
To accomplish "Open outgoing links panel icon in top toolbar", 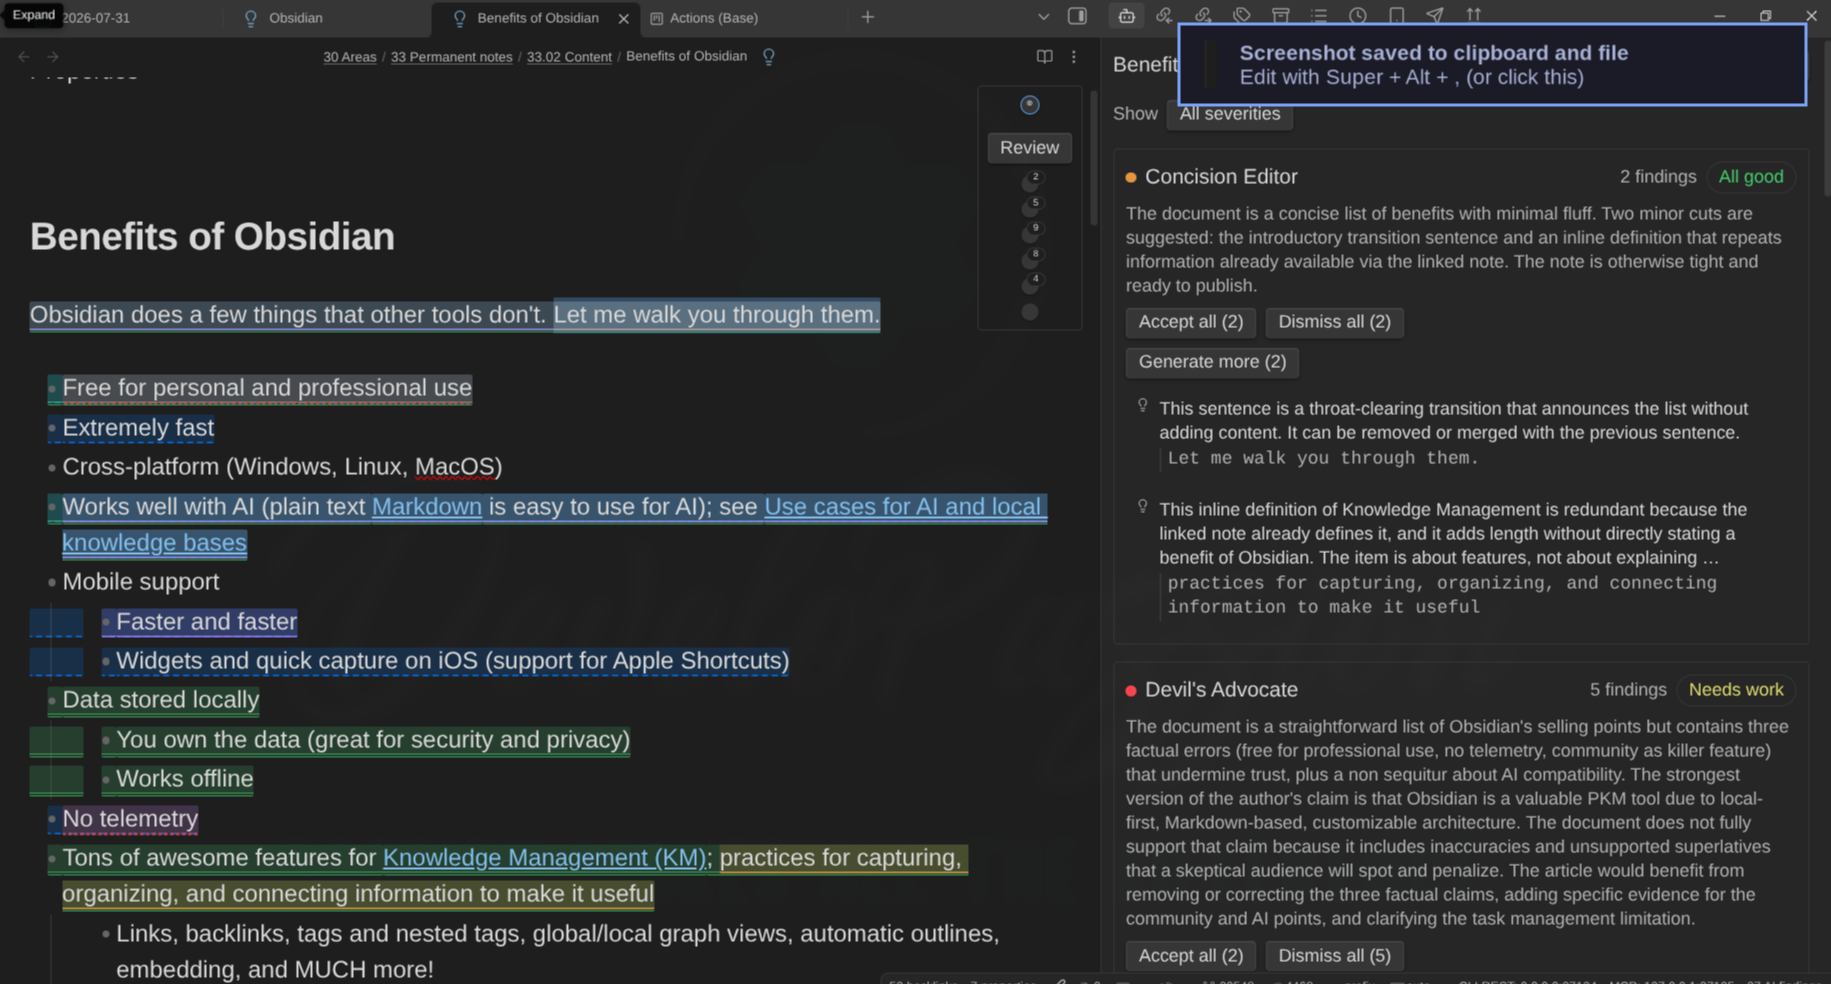I will point(1203,16).
